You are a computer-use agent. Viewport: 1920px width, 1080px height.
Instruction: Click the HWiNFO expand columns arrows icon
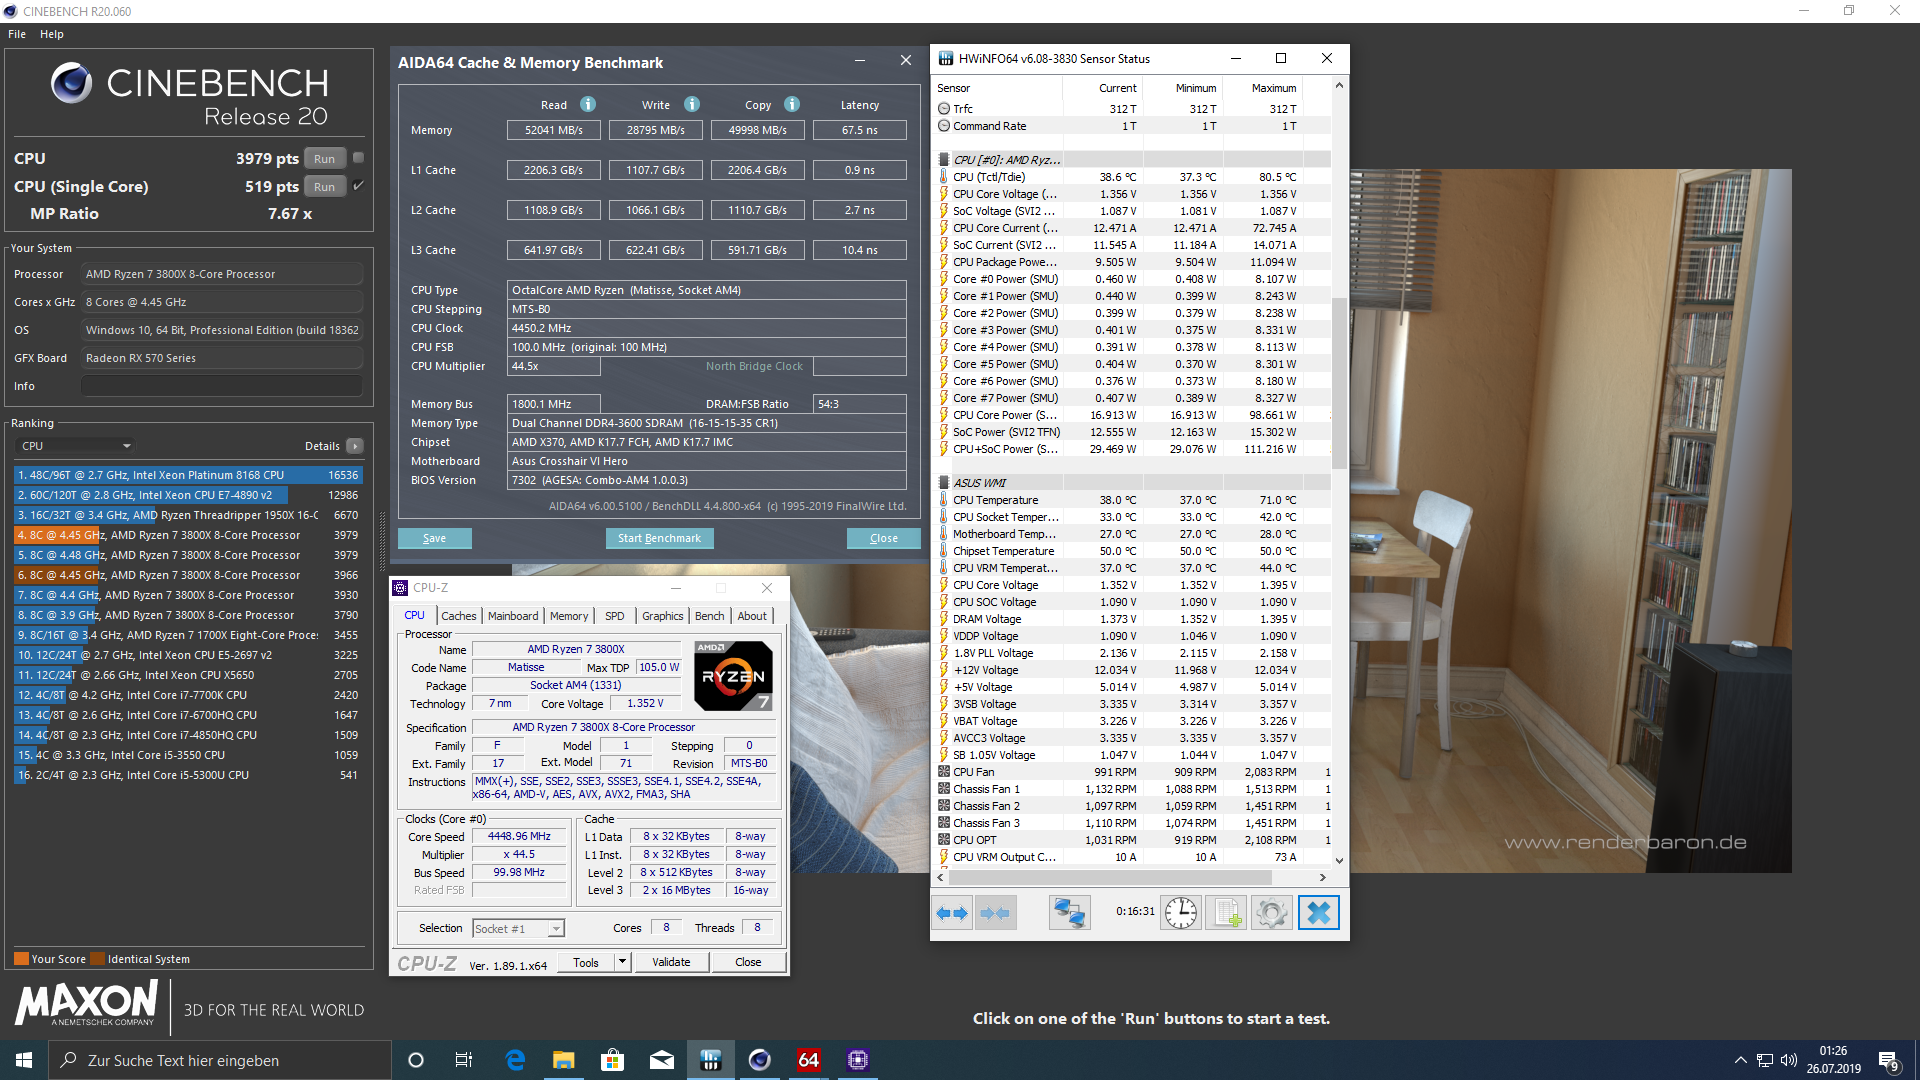951,913
